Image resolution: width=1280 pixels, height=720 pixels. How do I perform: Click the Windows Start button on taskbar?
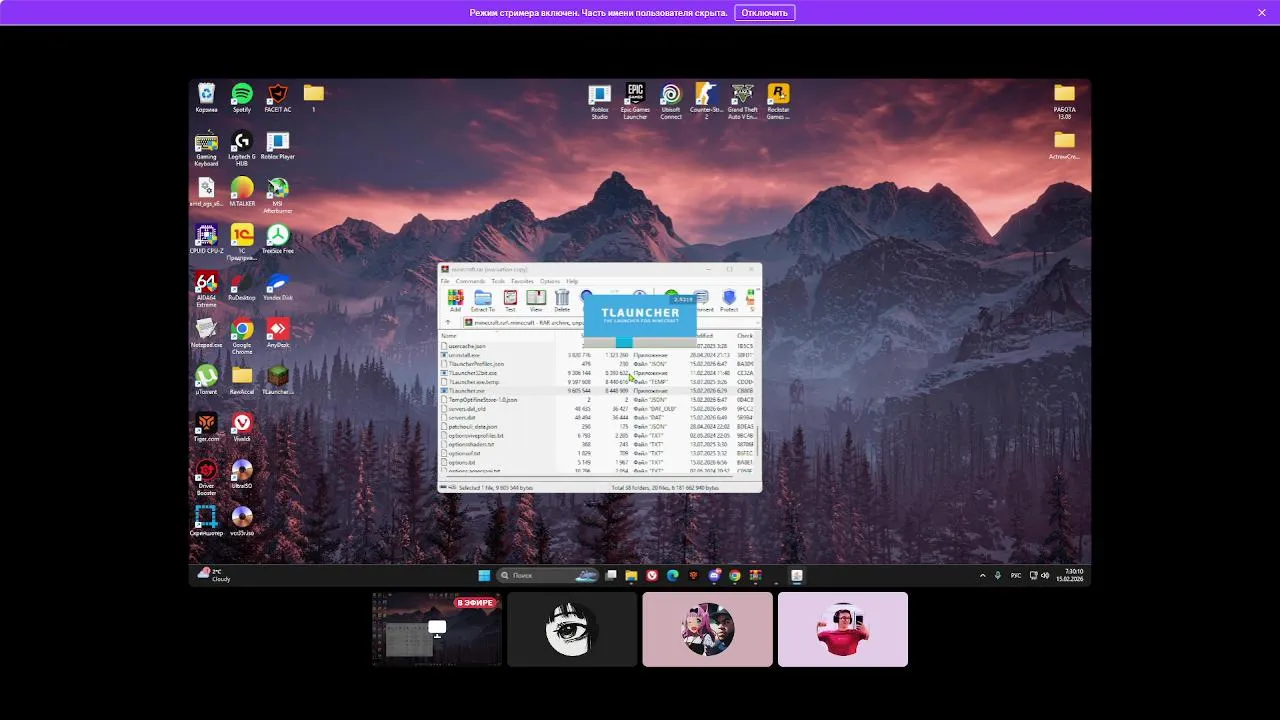pos(484,575)
